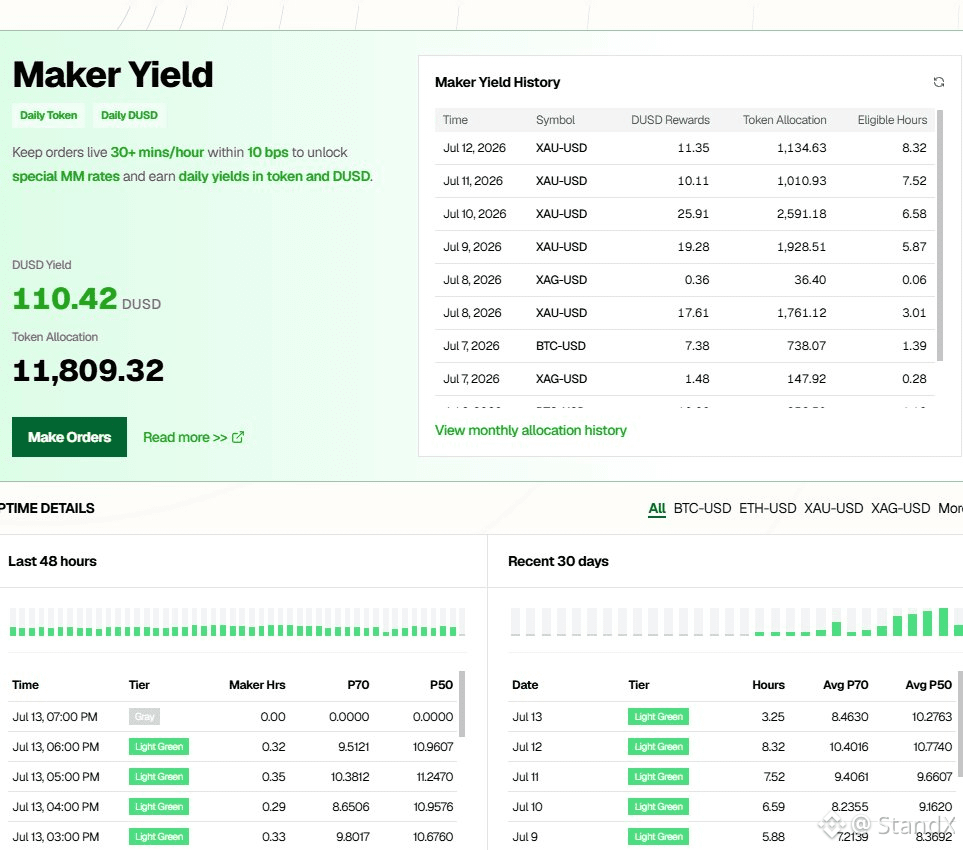Image resolution: width=963 pixels, height=850 pixels.
Task: Click the Symbol column header
Action: 555,120
